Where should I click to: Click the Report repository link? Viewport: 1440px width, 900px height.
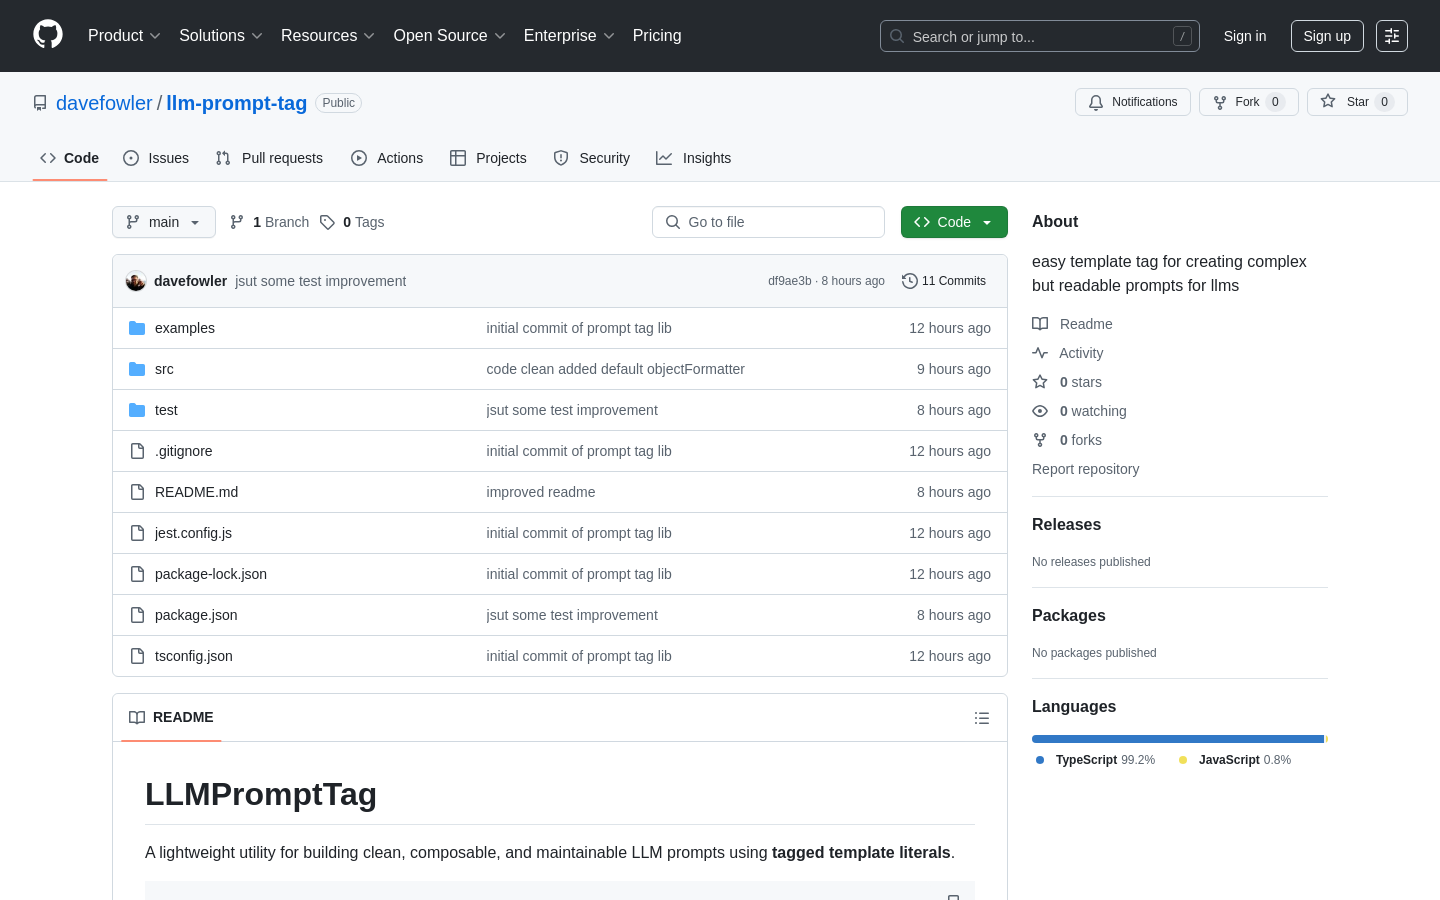click(1085, 469)
